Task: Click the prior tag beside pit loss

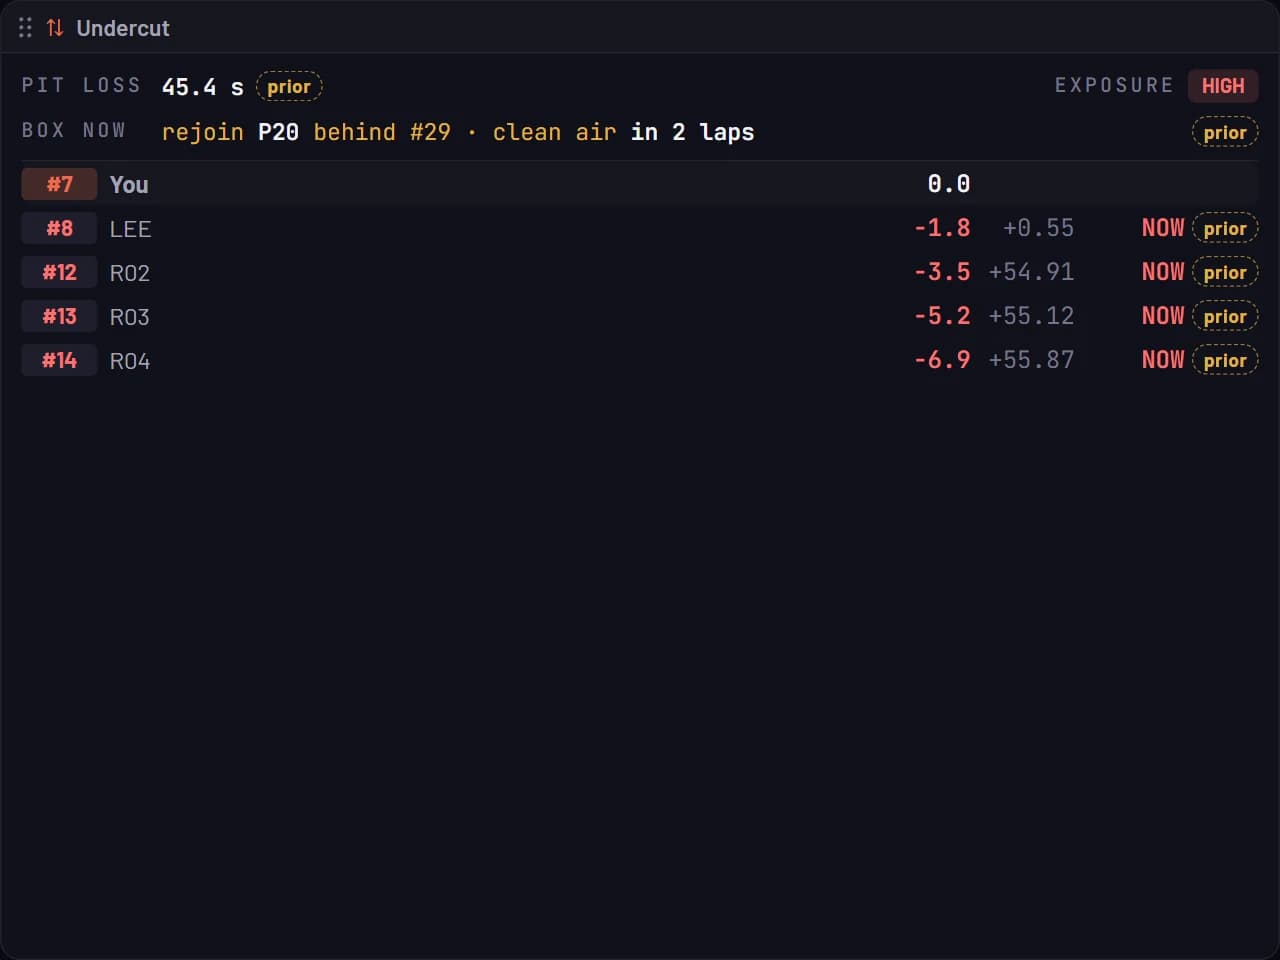Action: [x=289, y=87]
